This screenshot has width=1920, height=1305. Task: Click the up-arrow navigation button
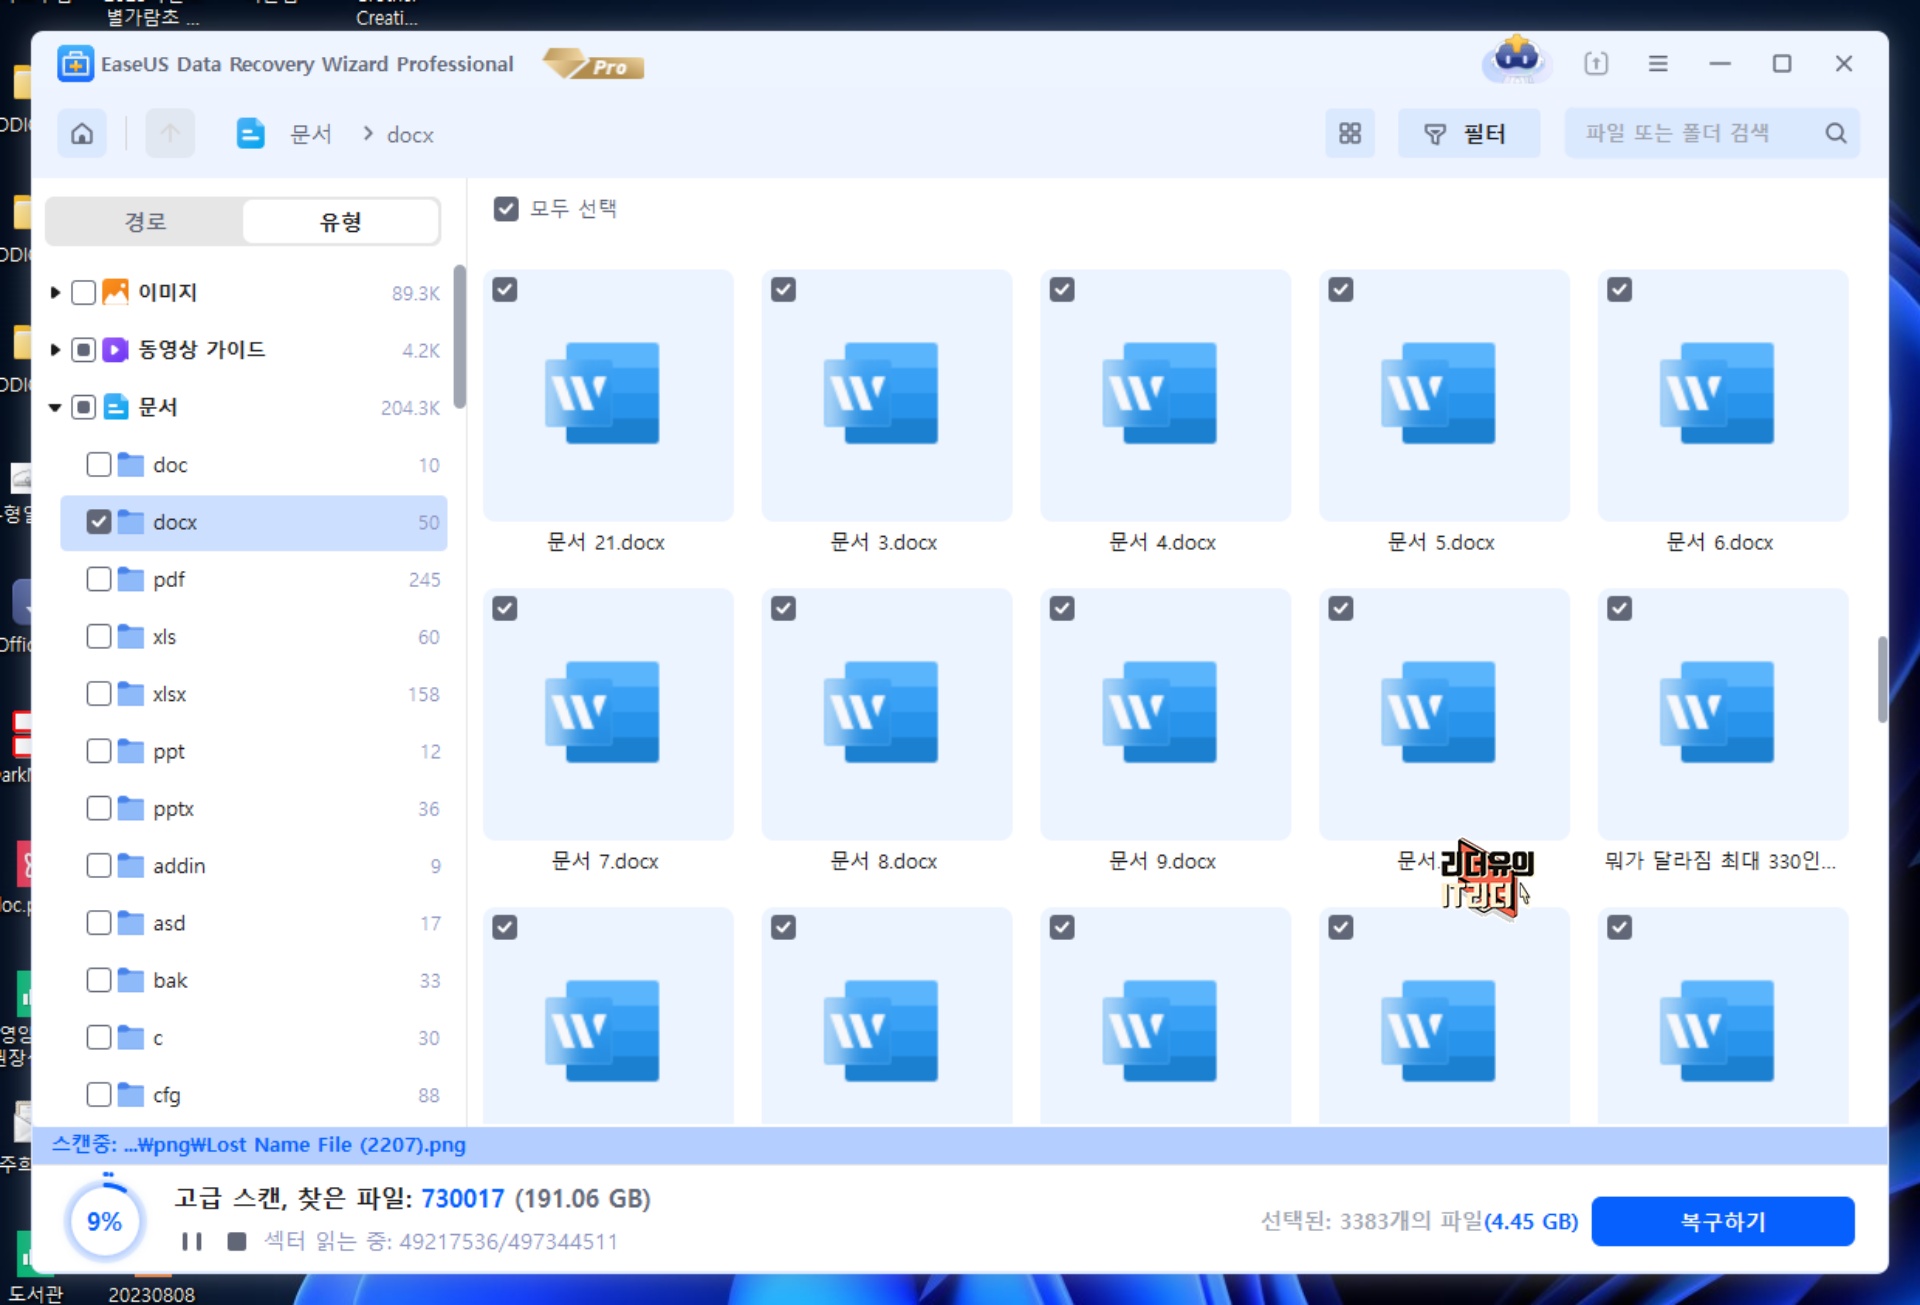click(170, 133)
